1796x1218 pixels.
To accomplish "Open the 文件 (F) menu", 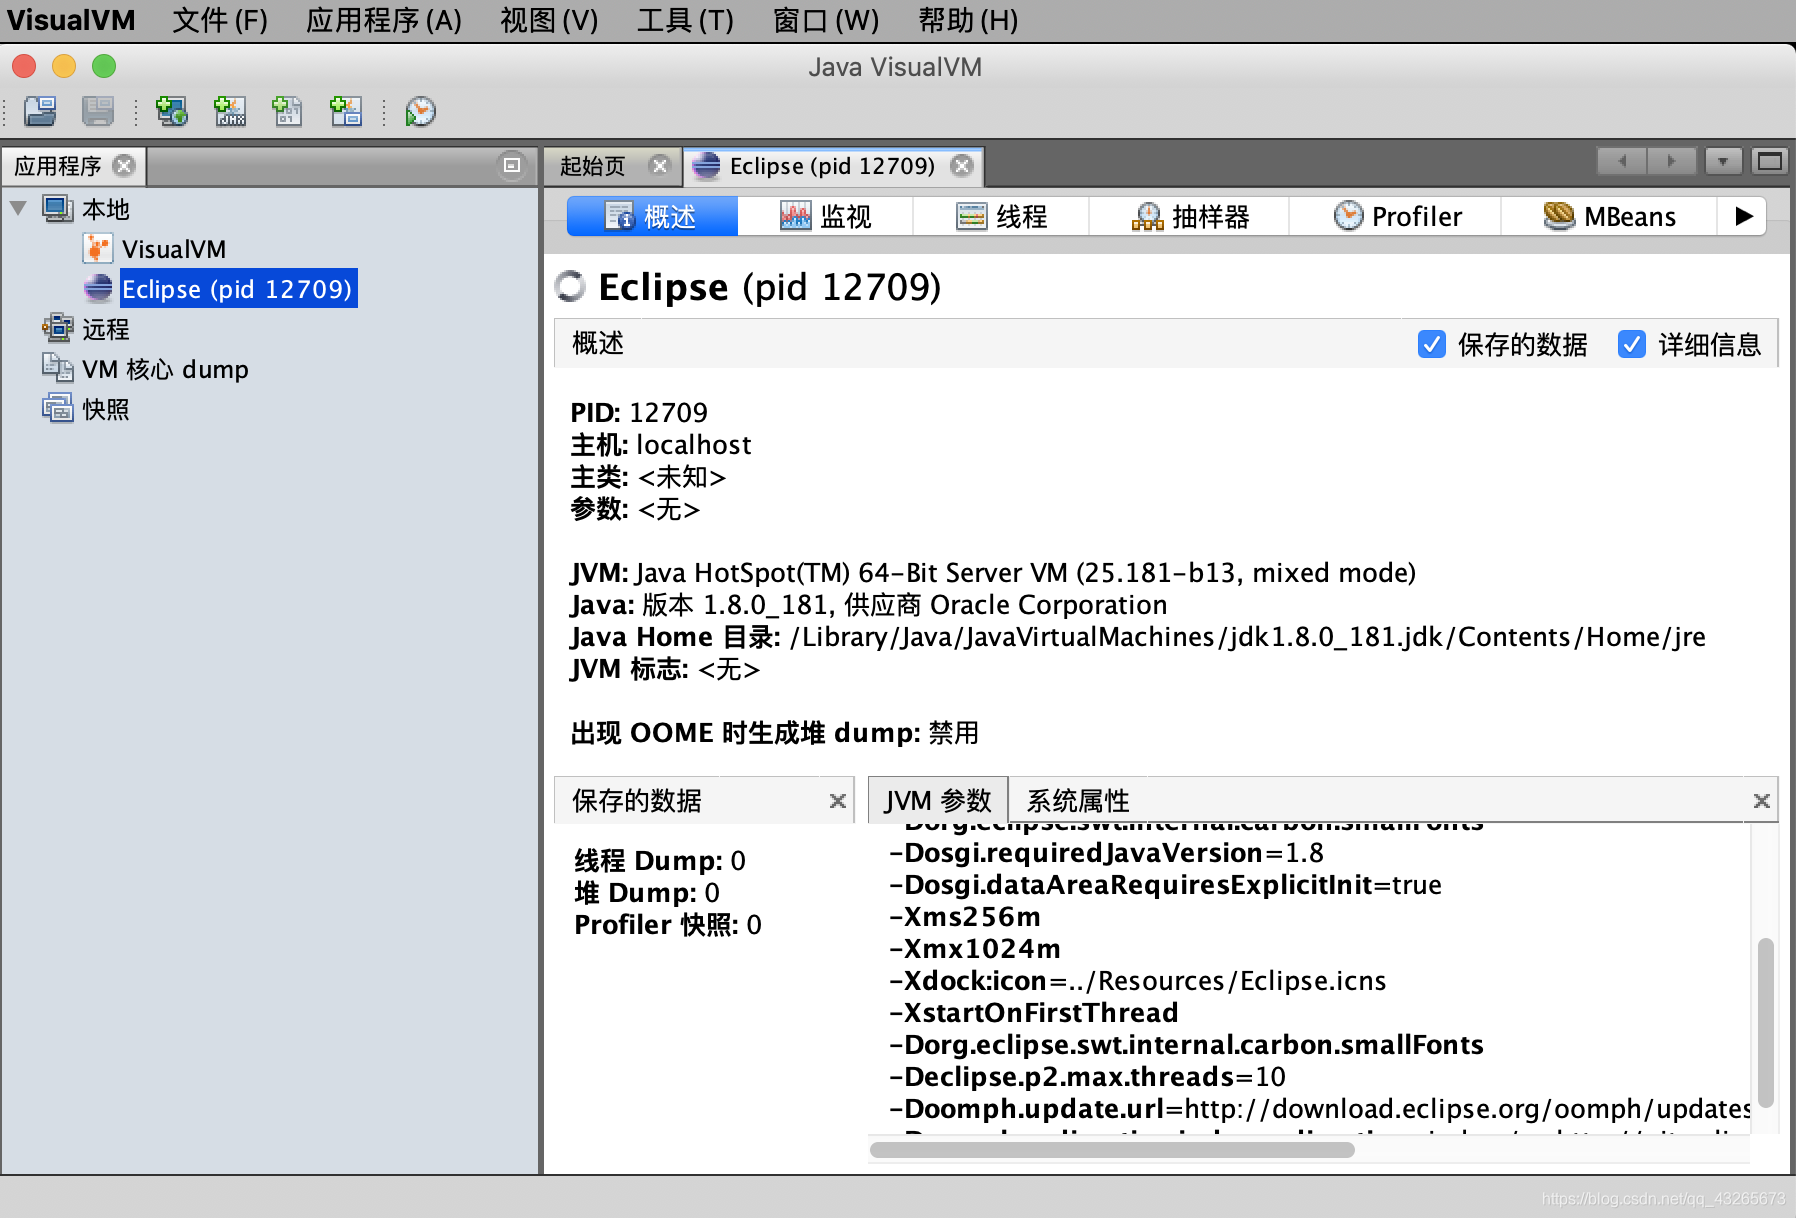I will [220, 20].
